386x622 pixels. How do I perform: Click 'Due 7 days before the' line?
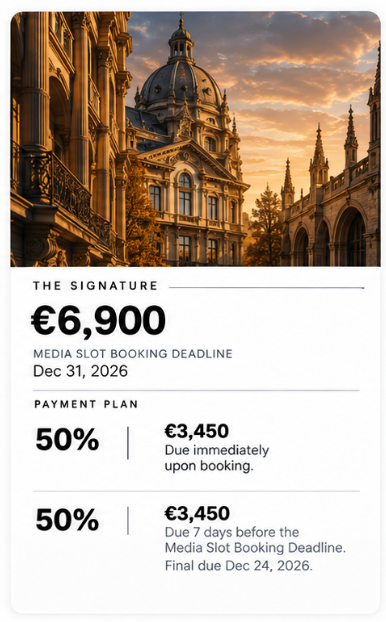pyautogui.click(x=232, y=532)
